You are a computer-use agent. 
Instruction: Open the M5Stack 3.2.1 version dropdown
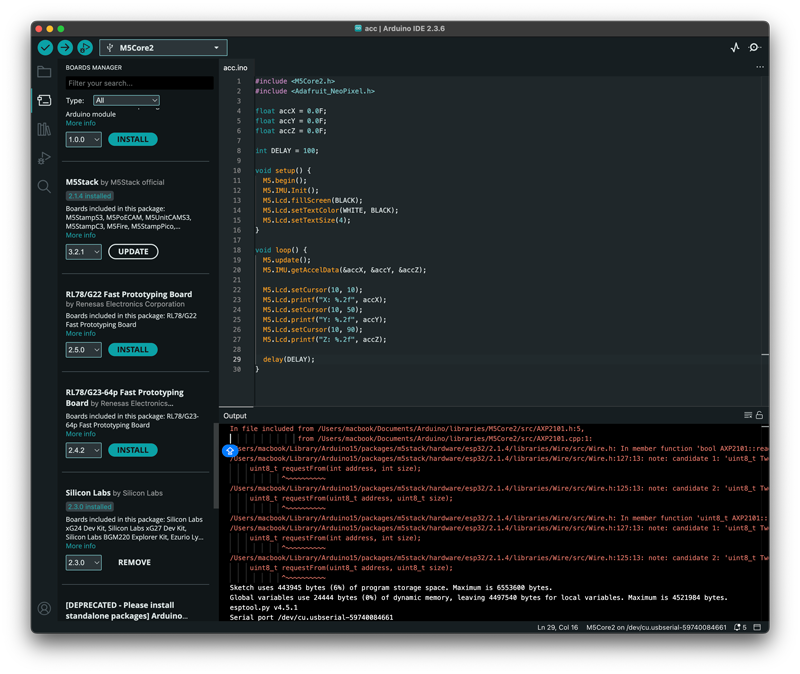point(84,252)
